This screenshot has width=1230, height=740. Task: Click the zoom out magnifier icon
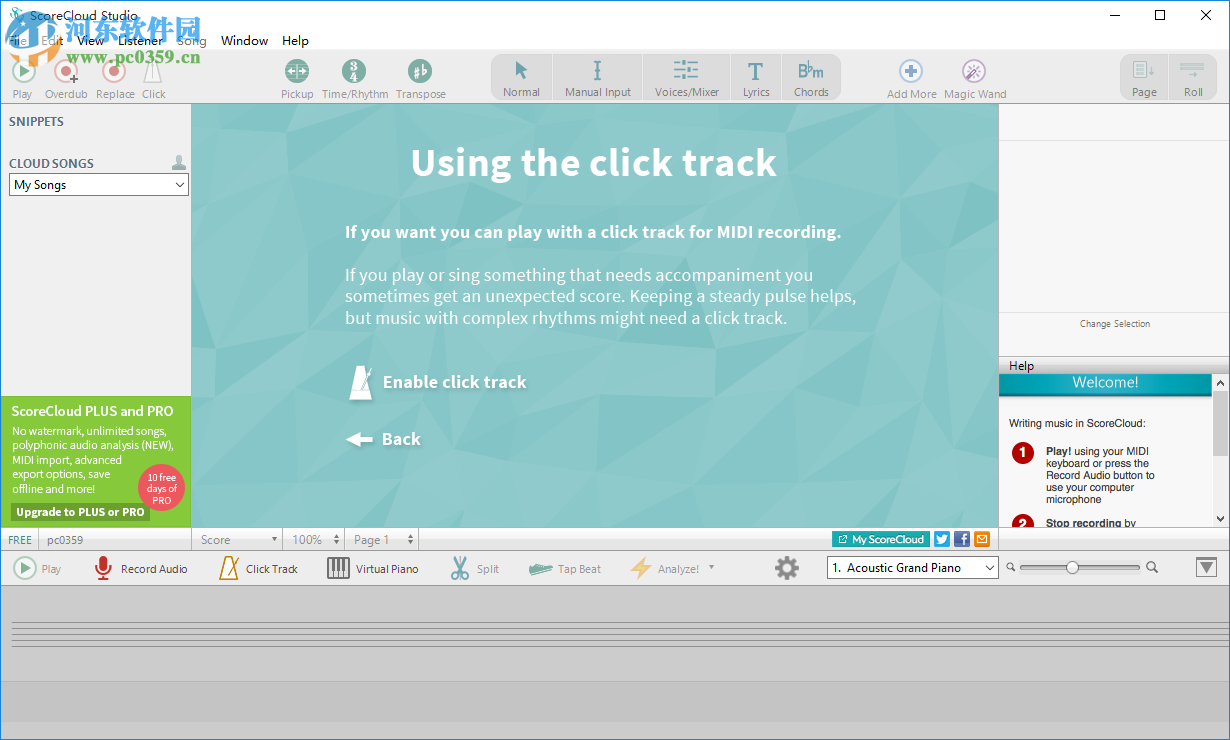coord(1011,567)
